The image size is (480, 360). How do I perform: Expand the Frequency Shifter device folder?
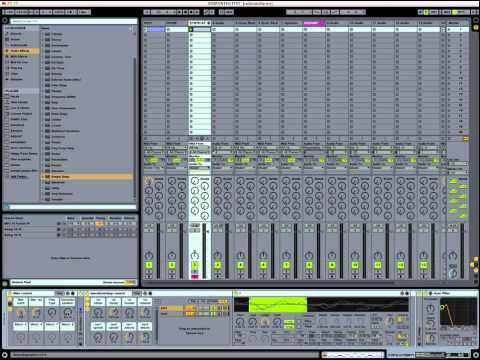click(x=43, y=97)
